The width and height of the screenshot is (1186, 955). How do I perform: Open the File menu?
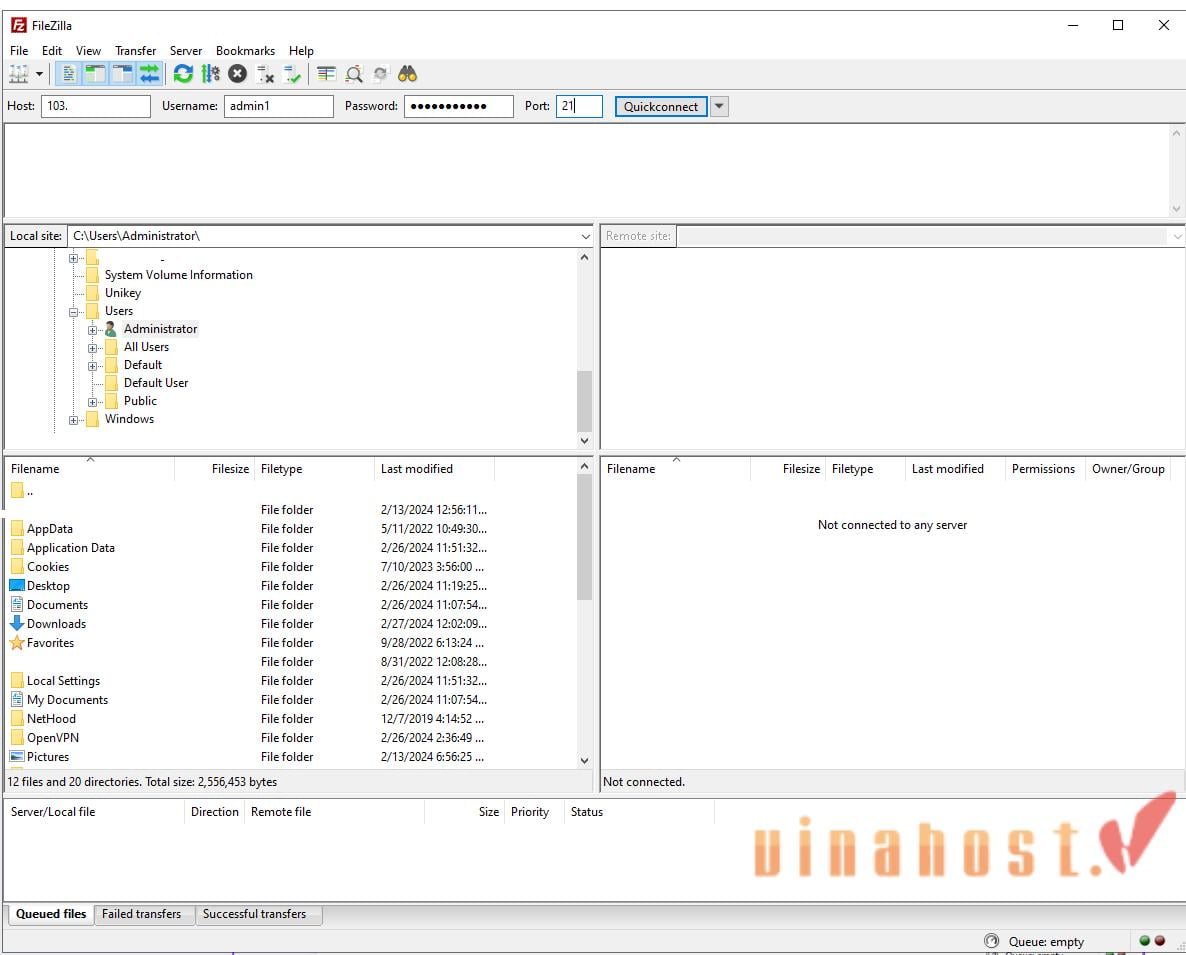tap(19, 51)
